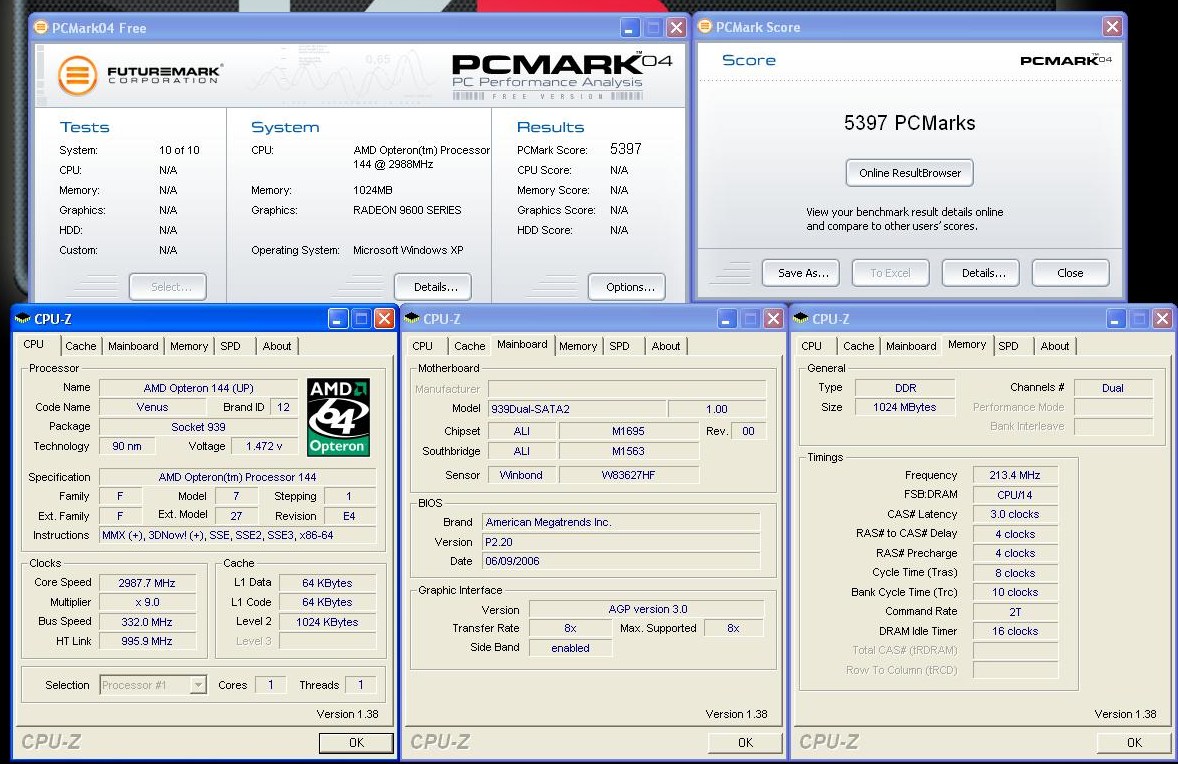1178x764 pixels.
Task: Click the Core Speed value 2987.7 MHz
Action: coord(147,583)
